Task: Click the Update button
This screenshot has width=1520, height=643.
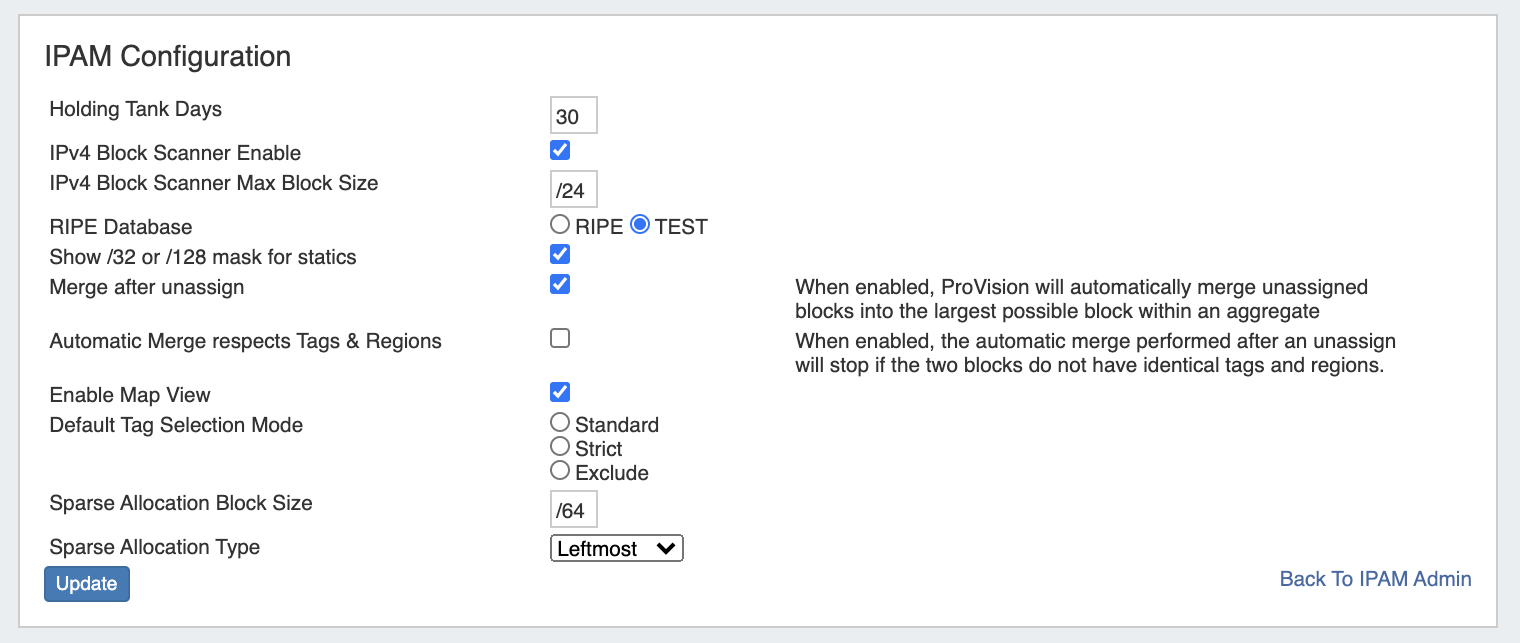Action: 87,584
